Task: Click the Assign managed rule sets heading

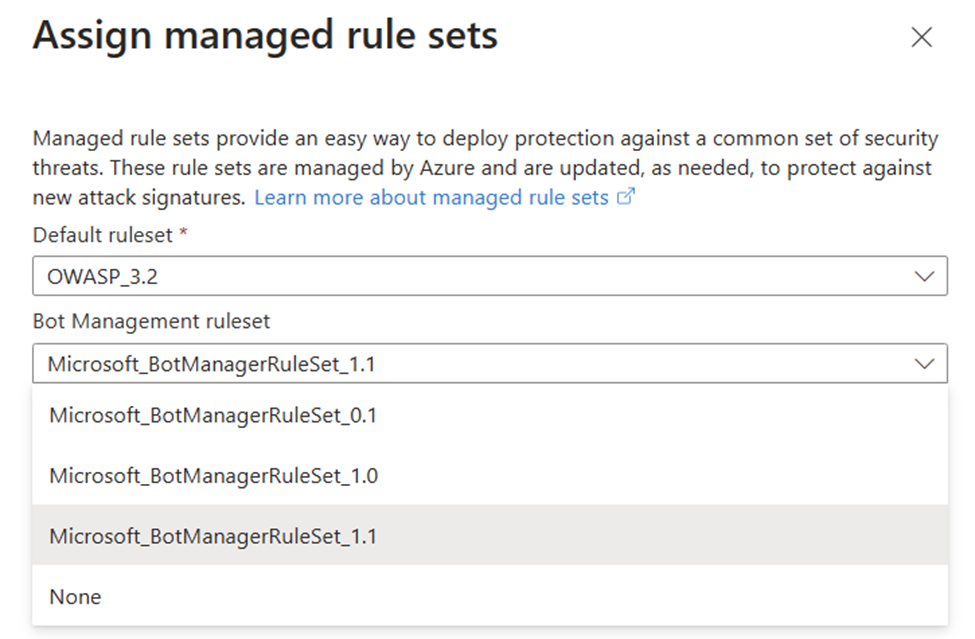Action: pos(265,37)
